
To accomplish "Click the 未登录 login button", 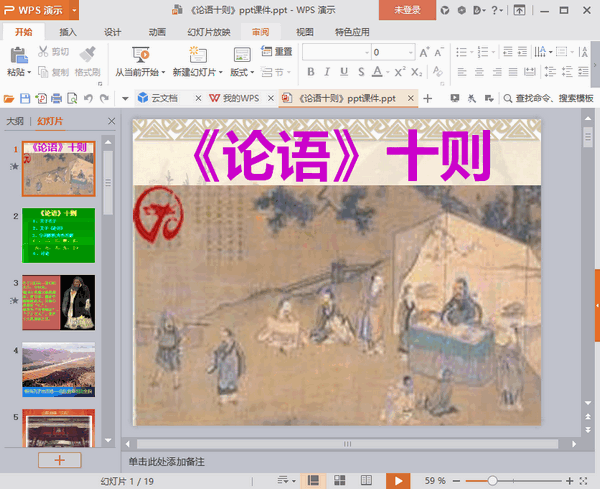I will point(408,10).
